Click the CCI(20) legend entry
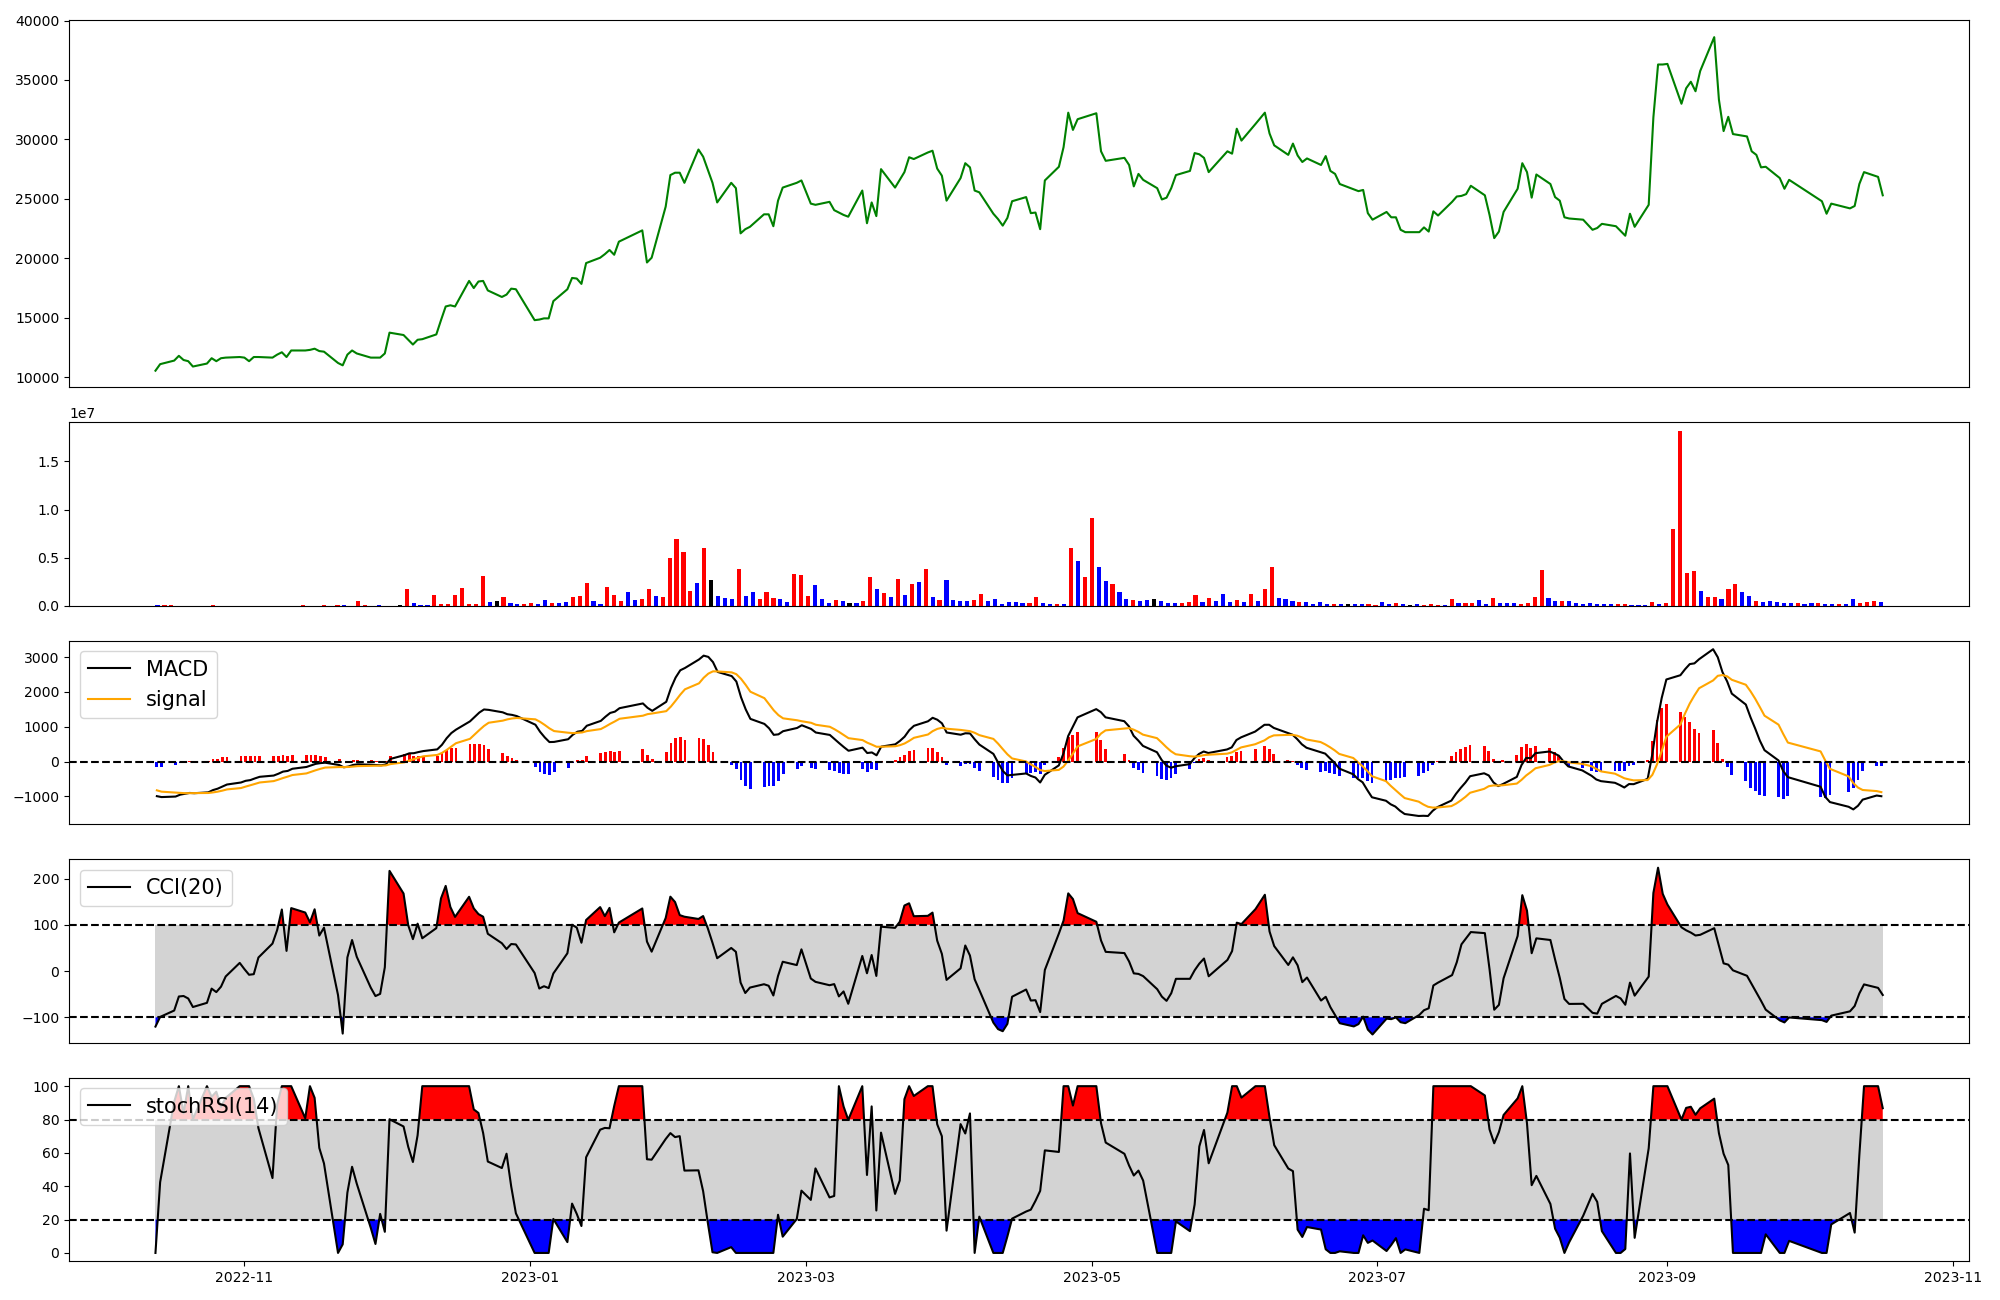Screen dimensions: 2000x1300 (183, 887)
